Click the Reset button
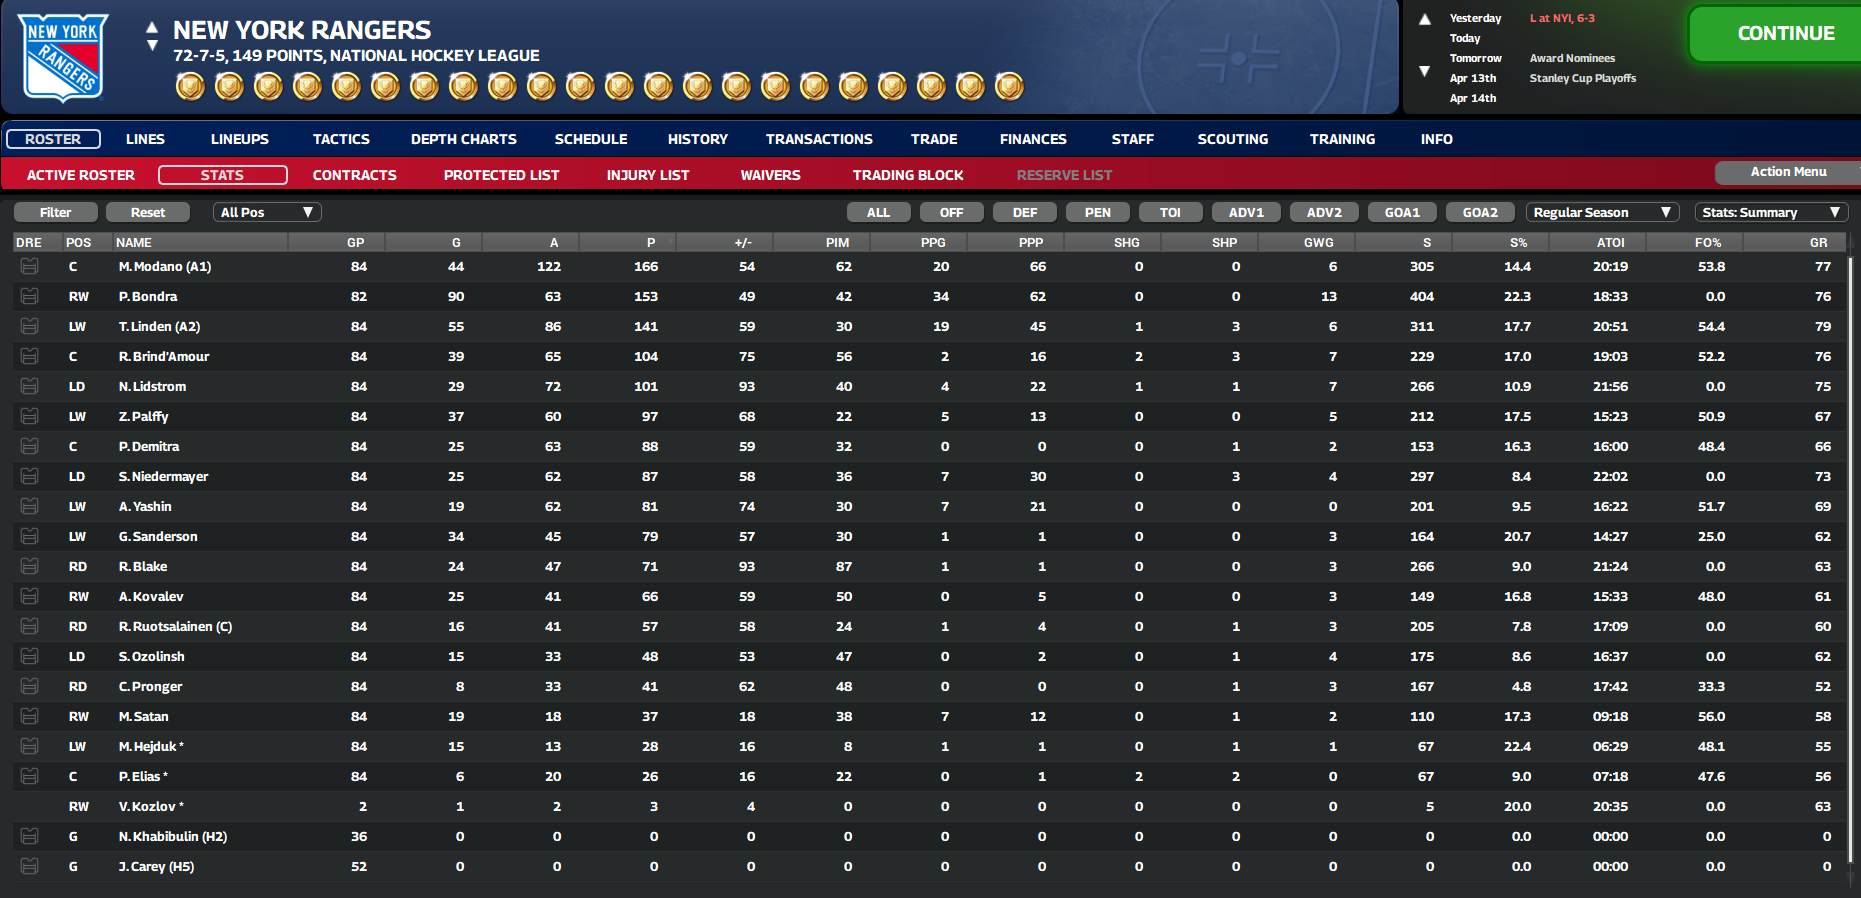This screenshot has height=898, width=1861. pyautogui.click(x=148, y=212)
